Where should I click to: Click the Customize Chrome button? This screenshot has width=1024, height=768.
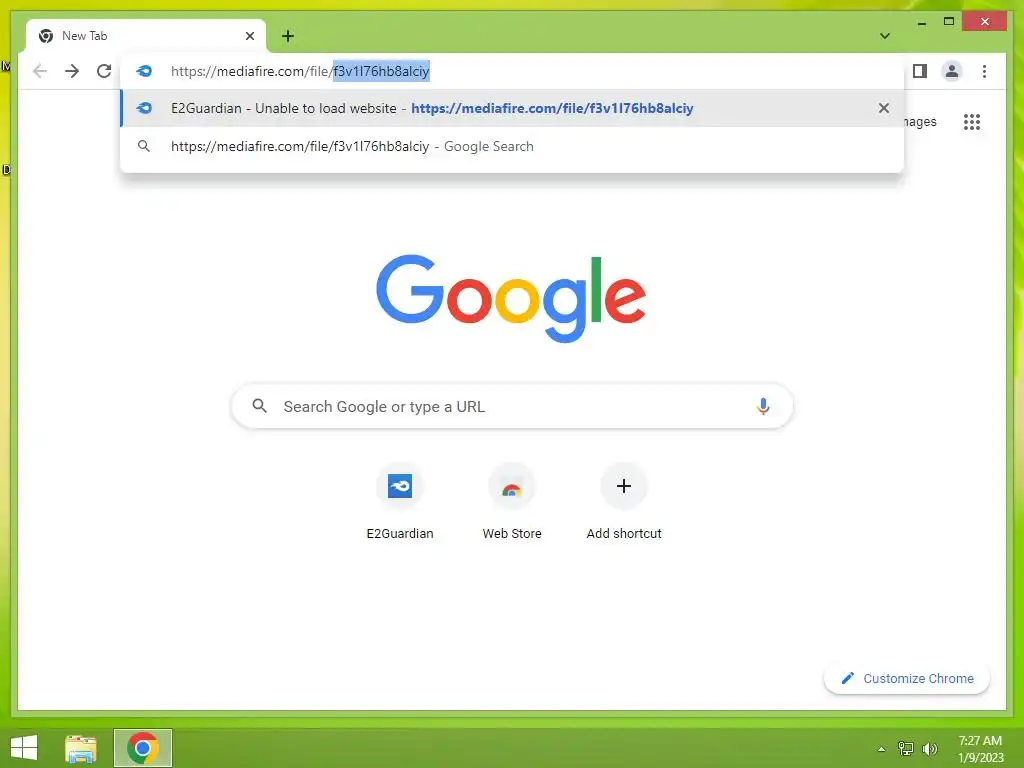906,679
